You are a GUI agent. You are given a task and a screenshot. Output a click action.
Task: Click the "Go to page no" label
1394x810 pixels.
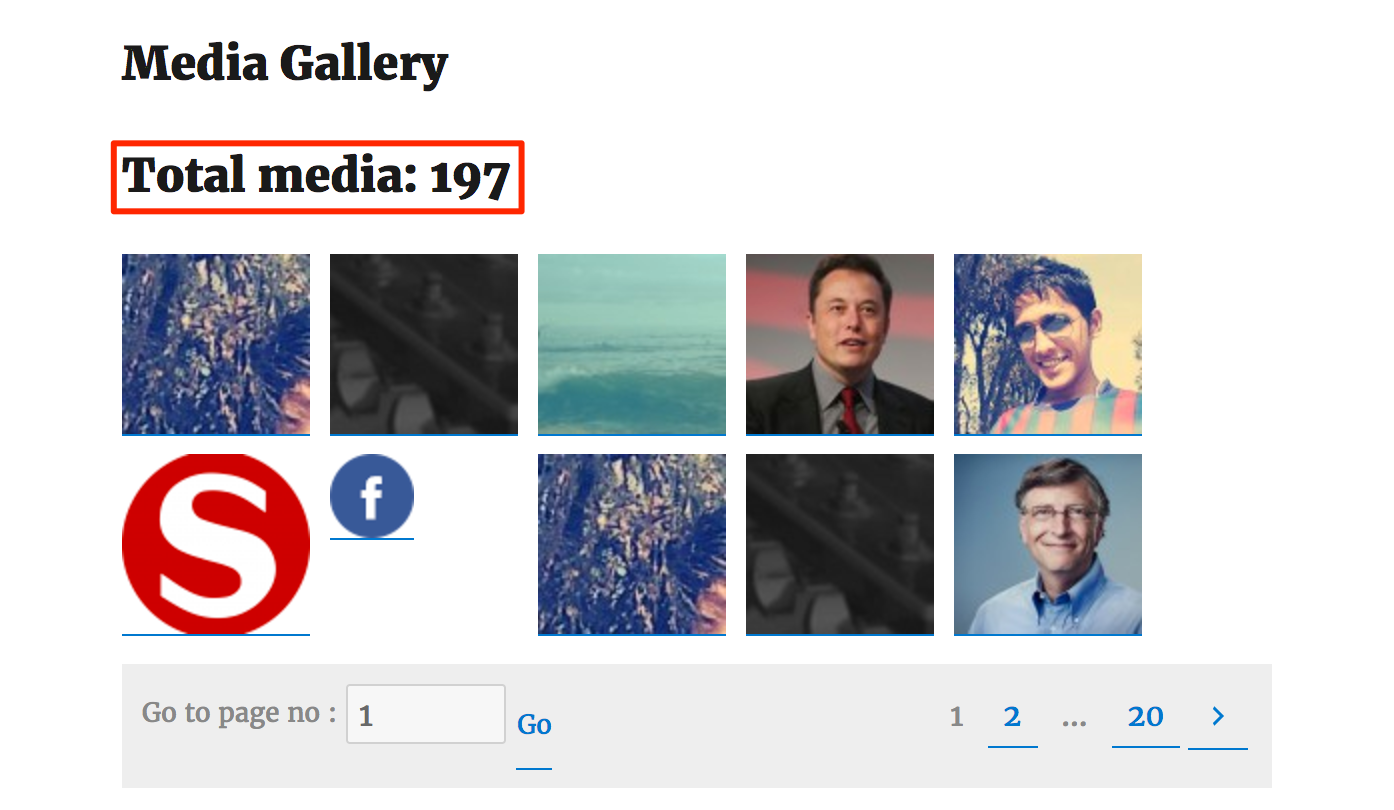point(239,713)
